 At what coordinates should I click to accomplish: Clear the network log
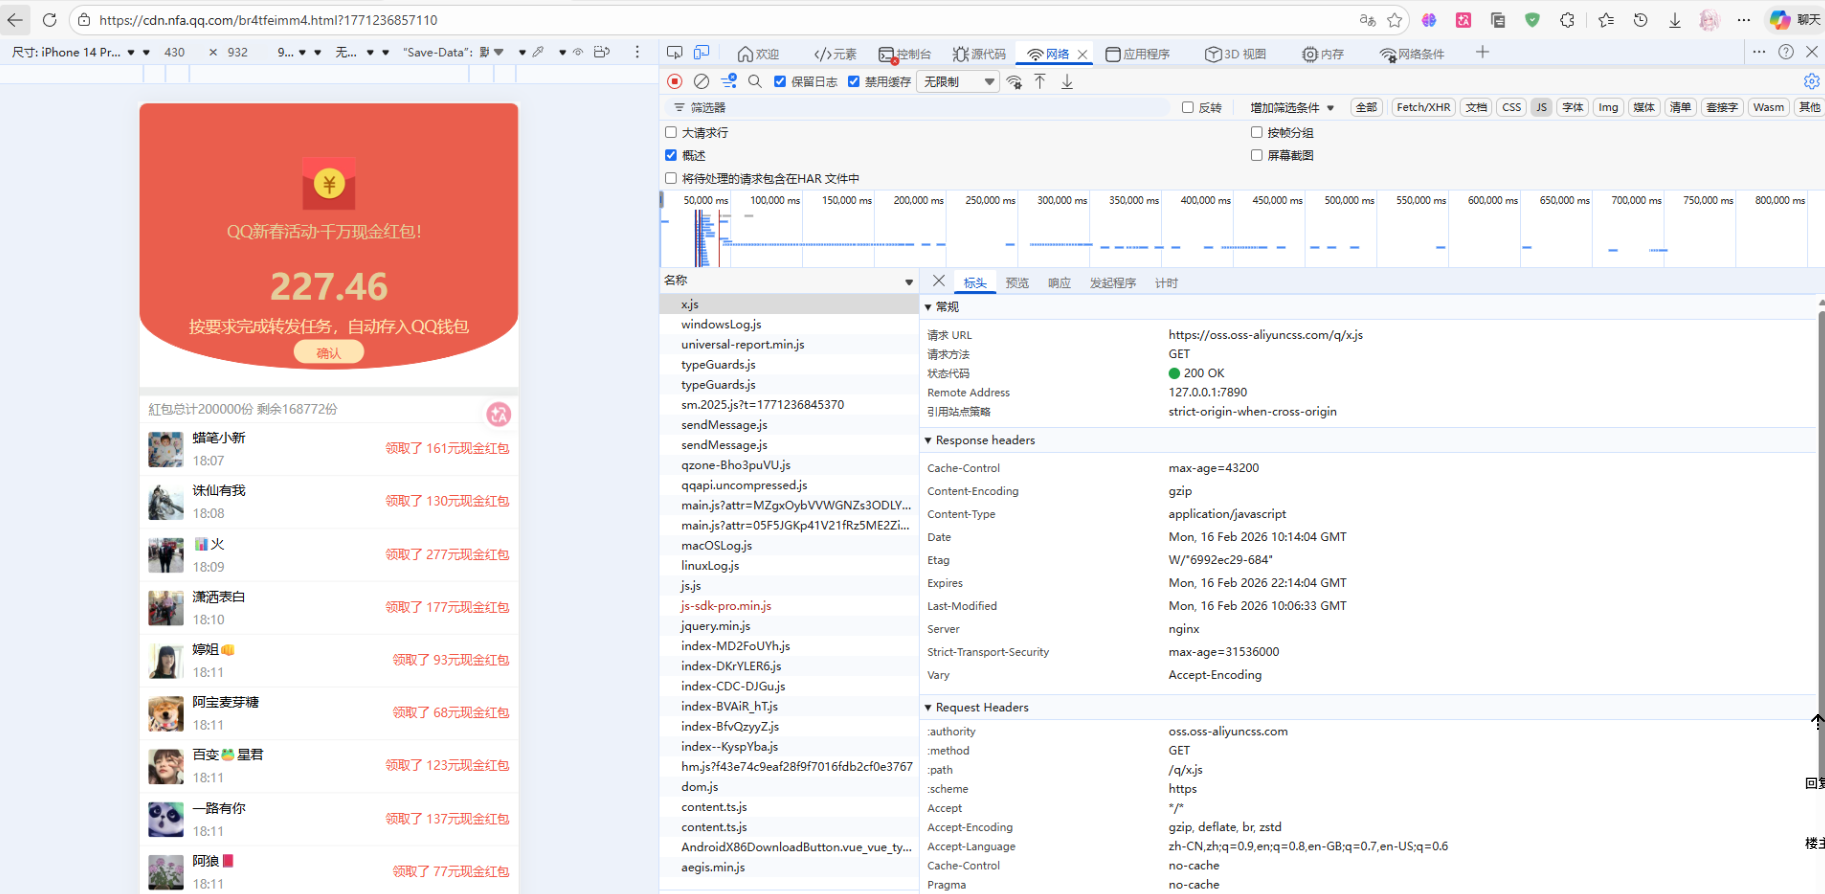[702, 81]
